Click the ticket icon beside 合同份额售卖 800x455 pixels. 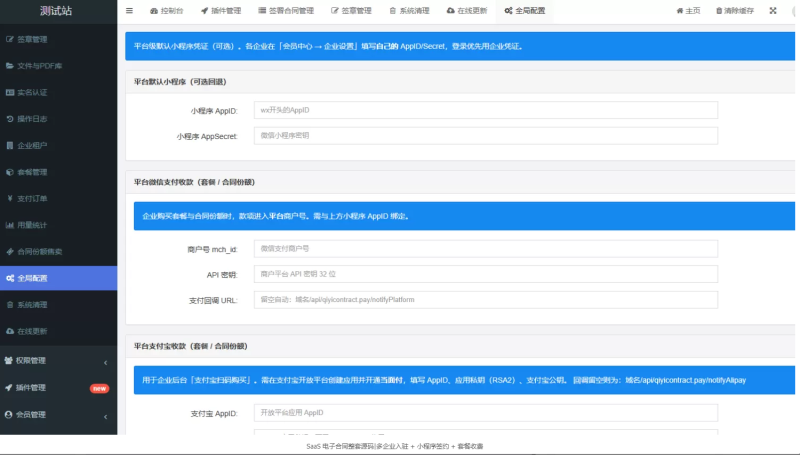[10, 251]
